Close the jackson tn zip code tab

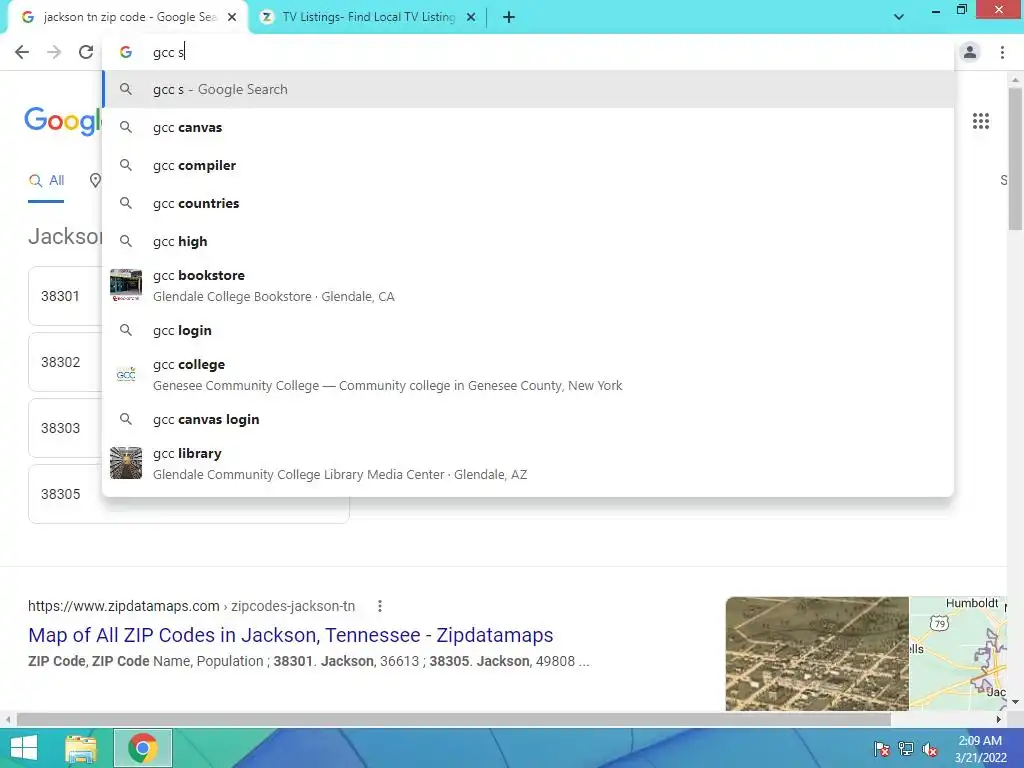coord(232,18)
